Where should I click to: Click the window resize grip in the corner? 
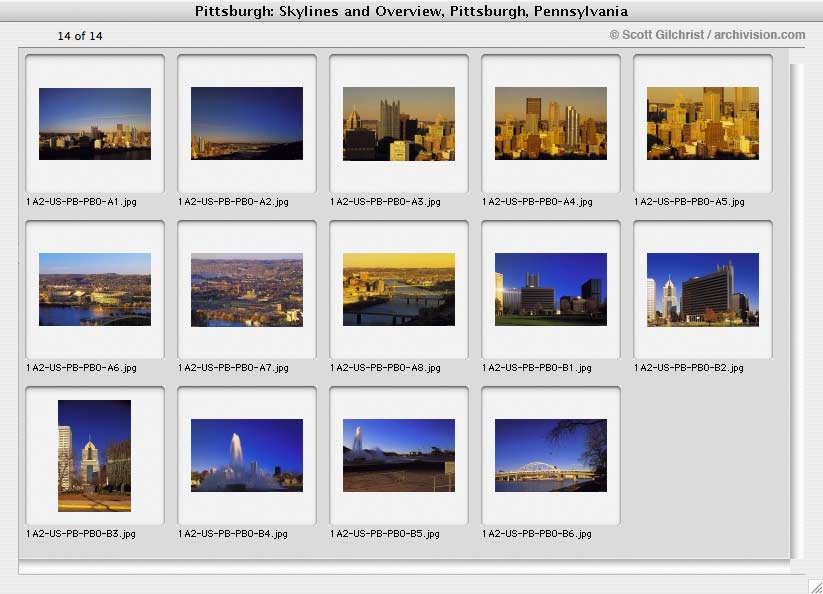coord(815,586)
